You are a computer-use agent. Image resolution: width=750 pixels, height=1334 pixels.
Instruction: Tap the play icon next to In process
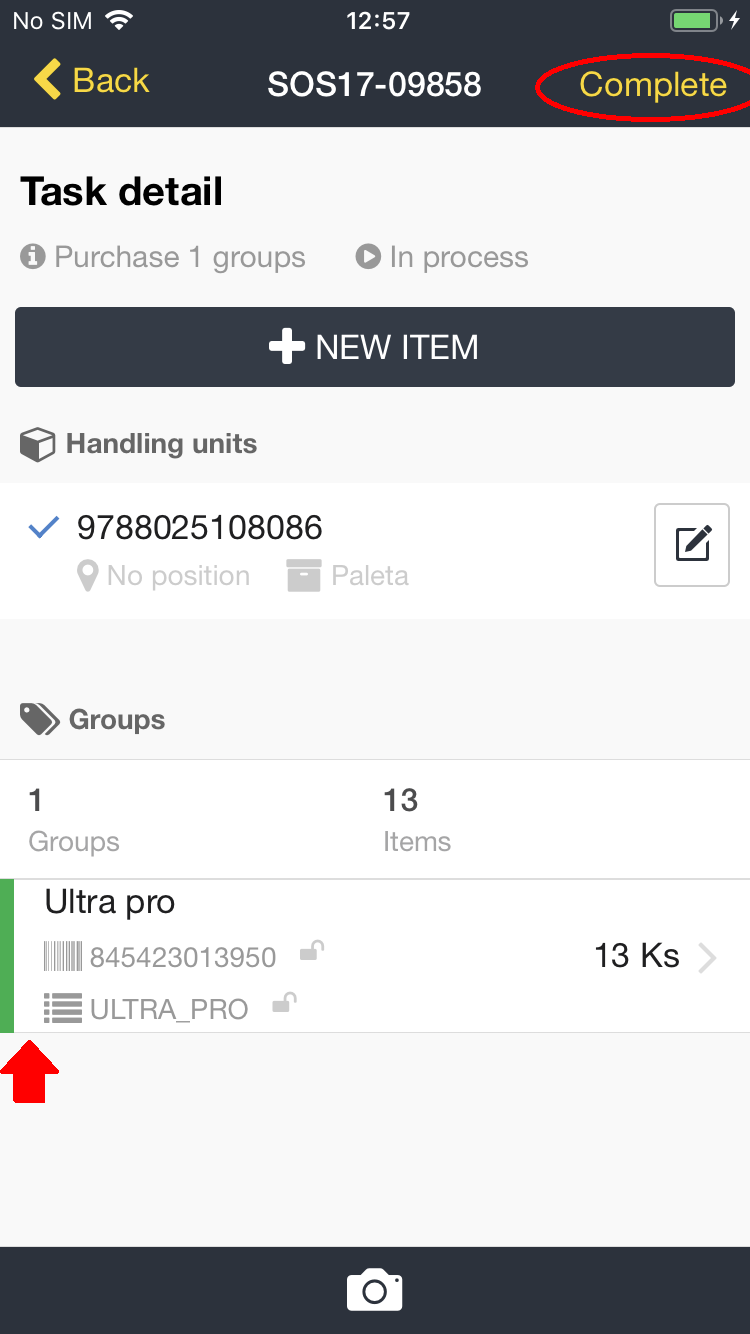click(x=368, y=257)
